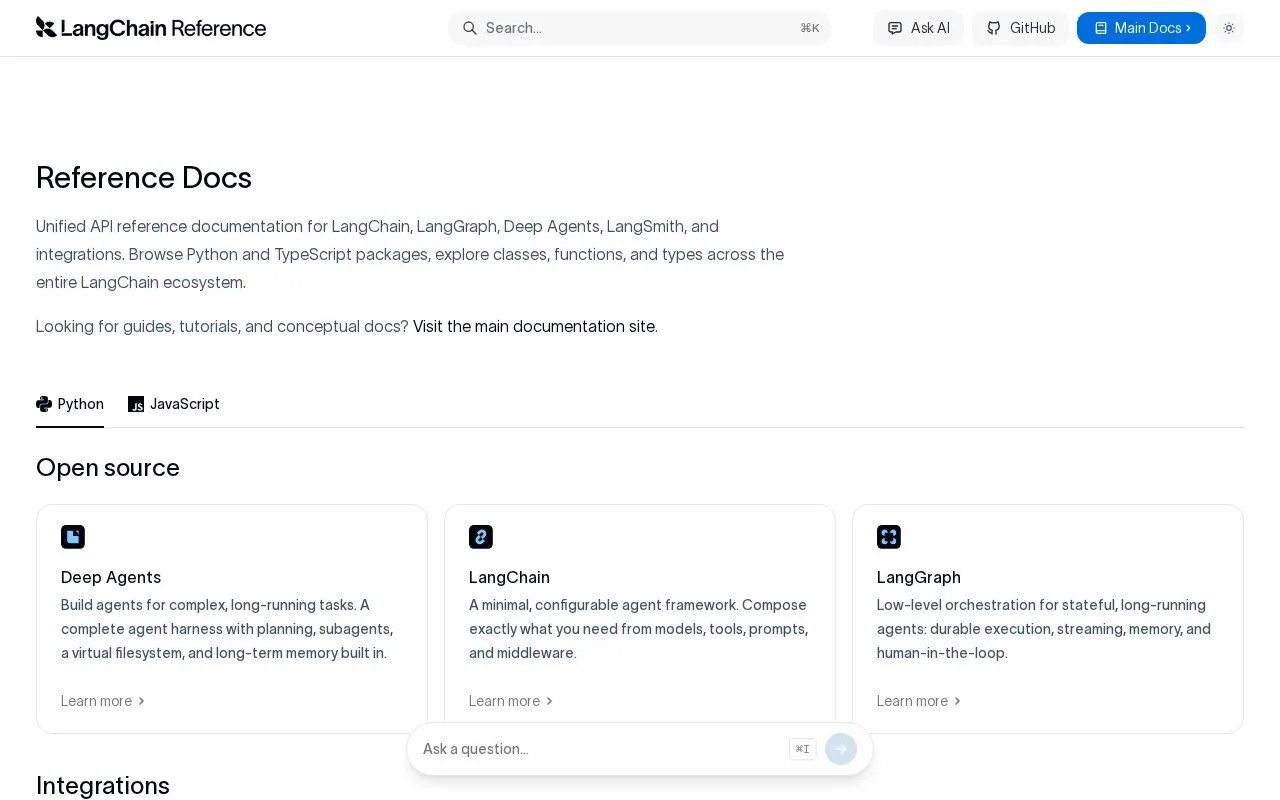1280x800 pixels.
Task: Visit the main documentation site link
Action: (535, 326)
